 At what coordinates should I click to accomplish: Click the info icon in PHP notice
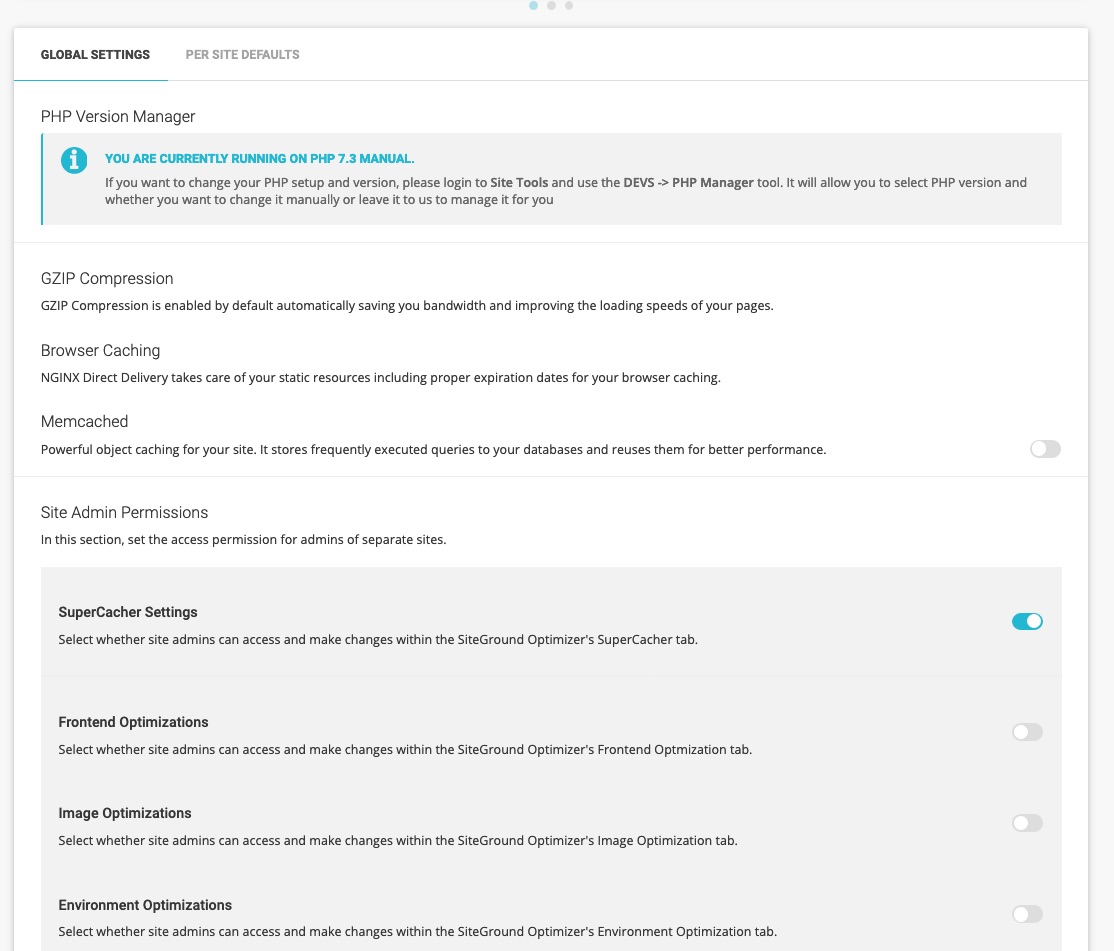pyautogui.click(x=74, y=161)
